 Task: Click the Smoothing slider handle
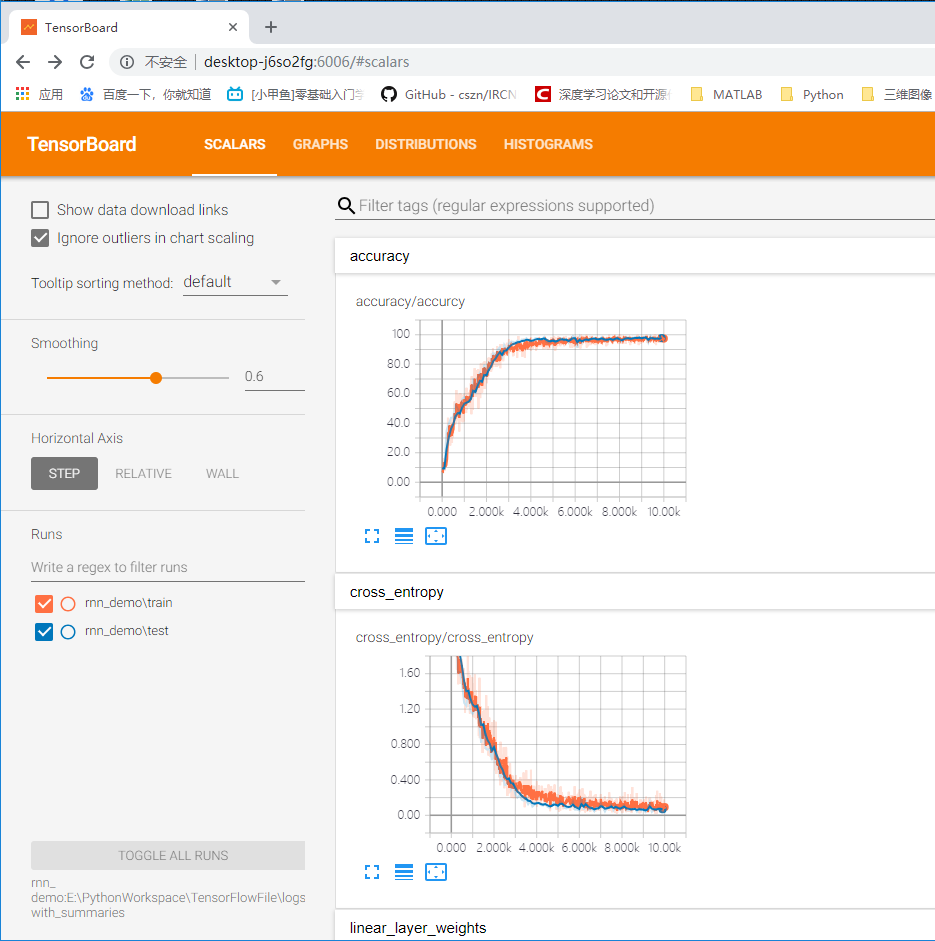pyautogui.click(x=156, y=377)
